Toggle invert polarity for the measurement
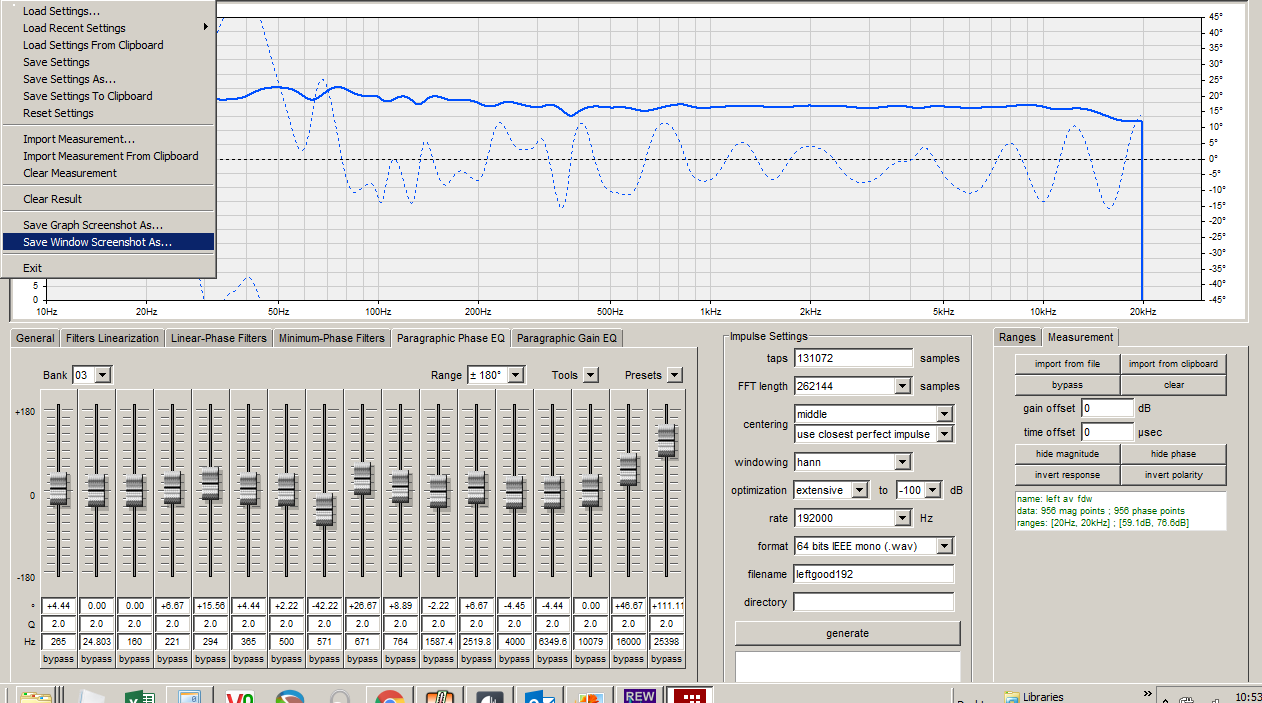 click(x=1171, y=475)
